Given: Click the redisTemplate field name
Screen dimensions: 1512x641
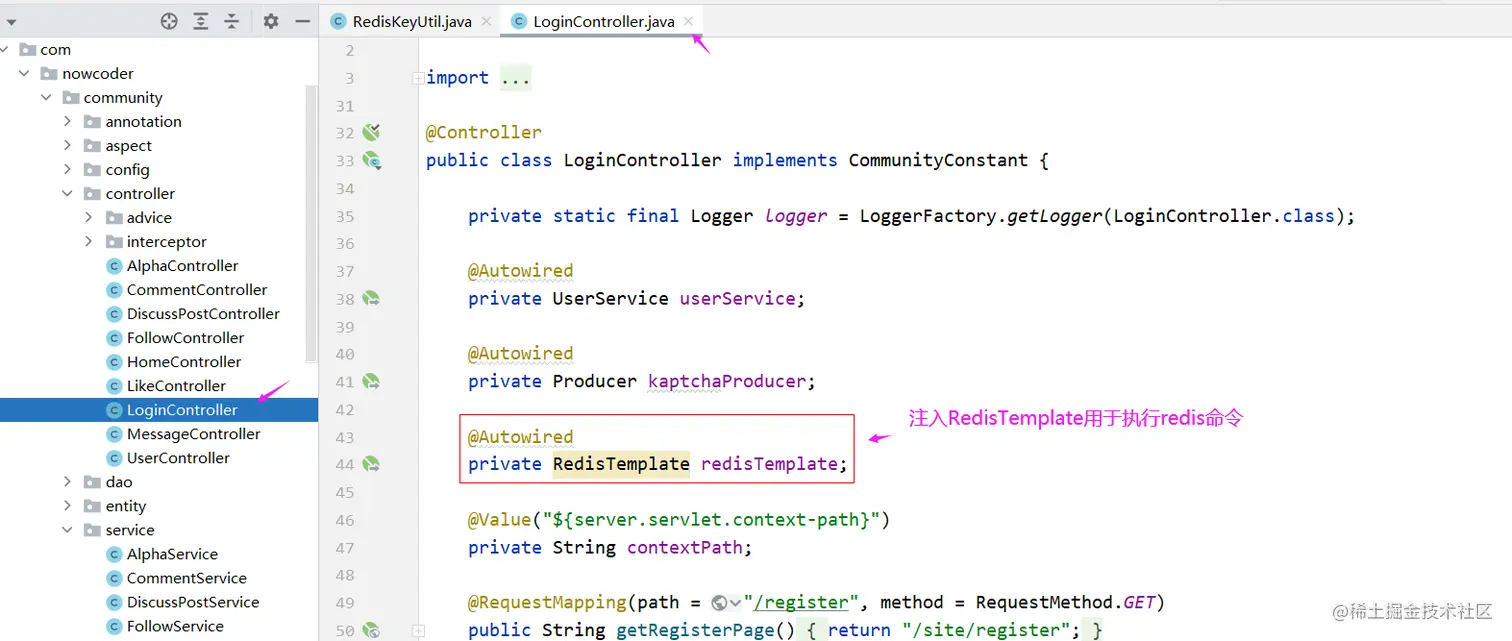Looking at the screenshot, I should point(768,464).
